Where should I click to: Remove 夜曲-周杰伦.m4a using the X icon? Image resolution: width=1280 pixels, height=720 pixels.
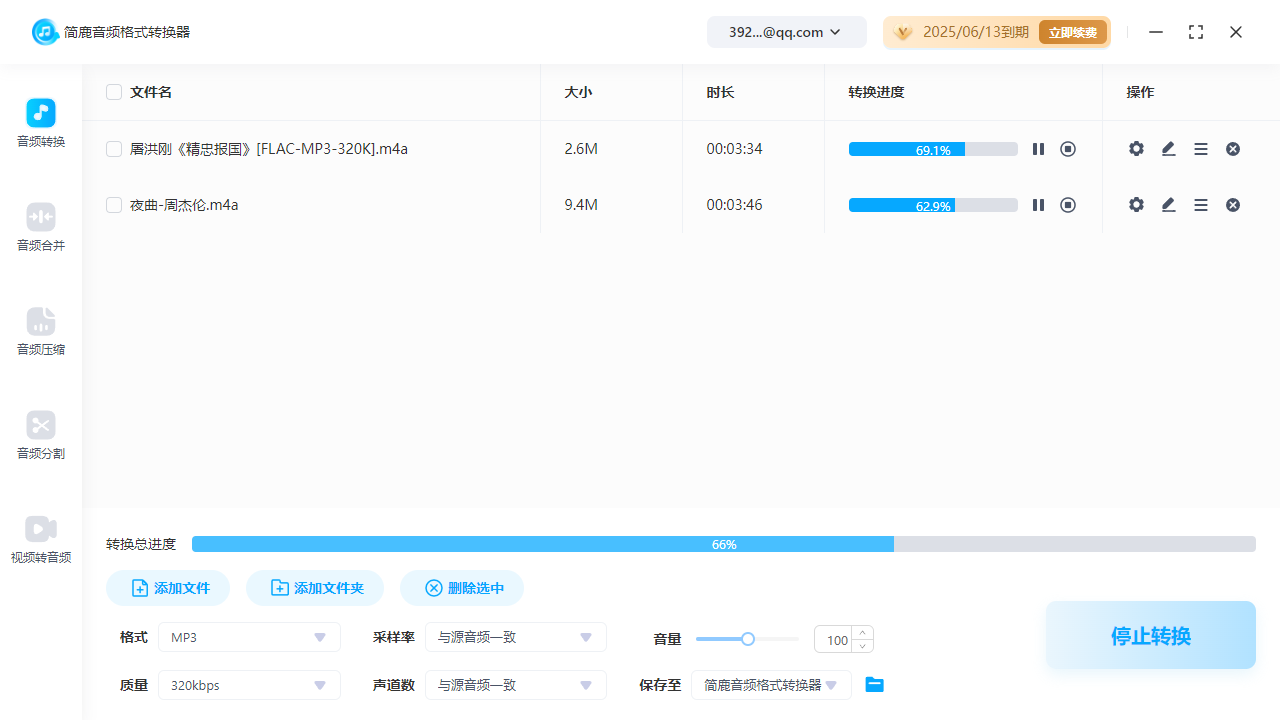pos(1233,205)
